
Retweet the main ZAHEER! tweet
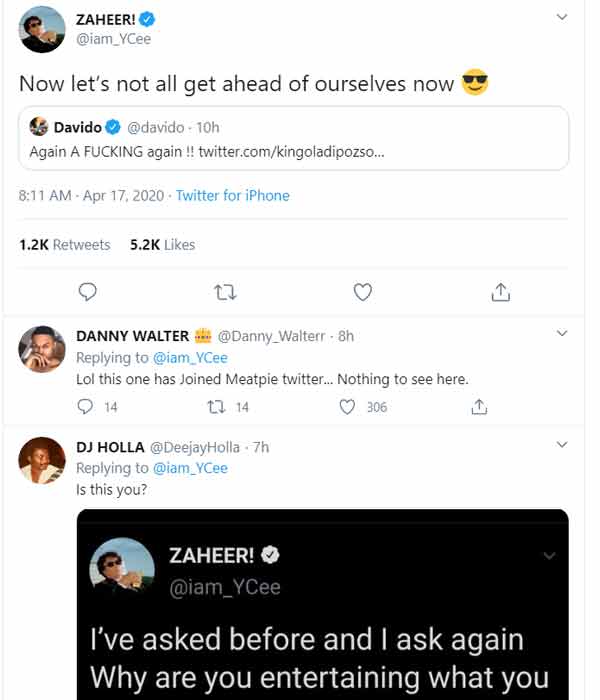click(225, 292)
